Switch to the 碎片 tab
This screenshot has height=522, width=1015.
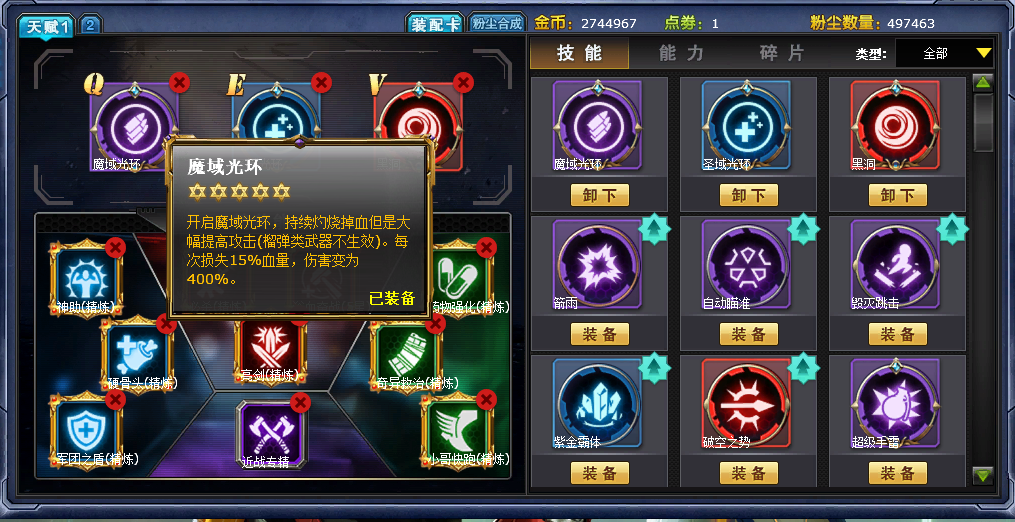[782, 53]
